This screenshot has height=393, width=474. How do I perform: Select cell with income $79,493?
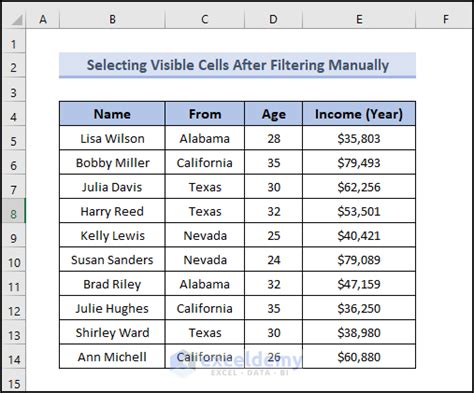coord(359,163)
